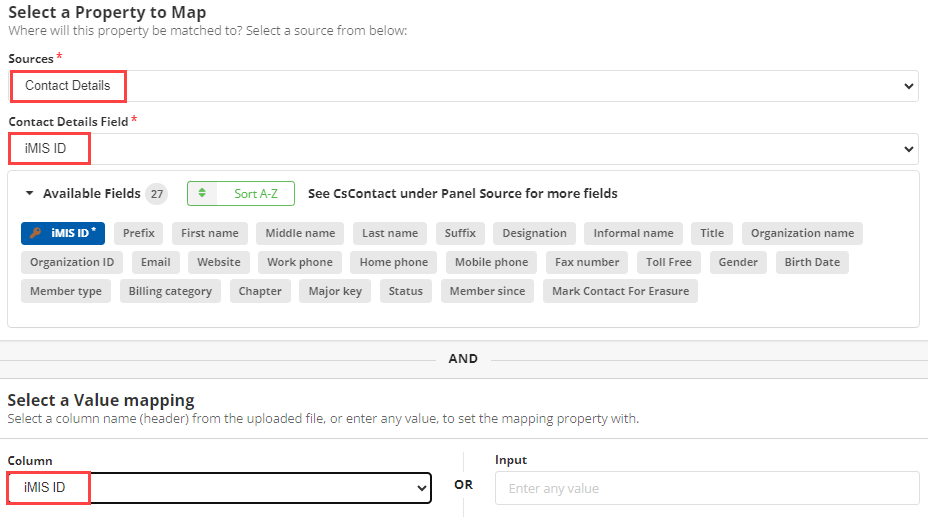Pick the Mobile phone field
Screen dimensions: 928x517
click(491, 262)
